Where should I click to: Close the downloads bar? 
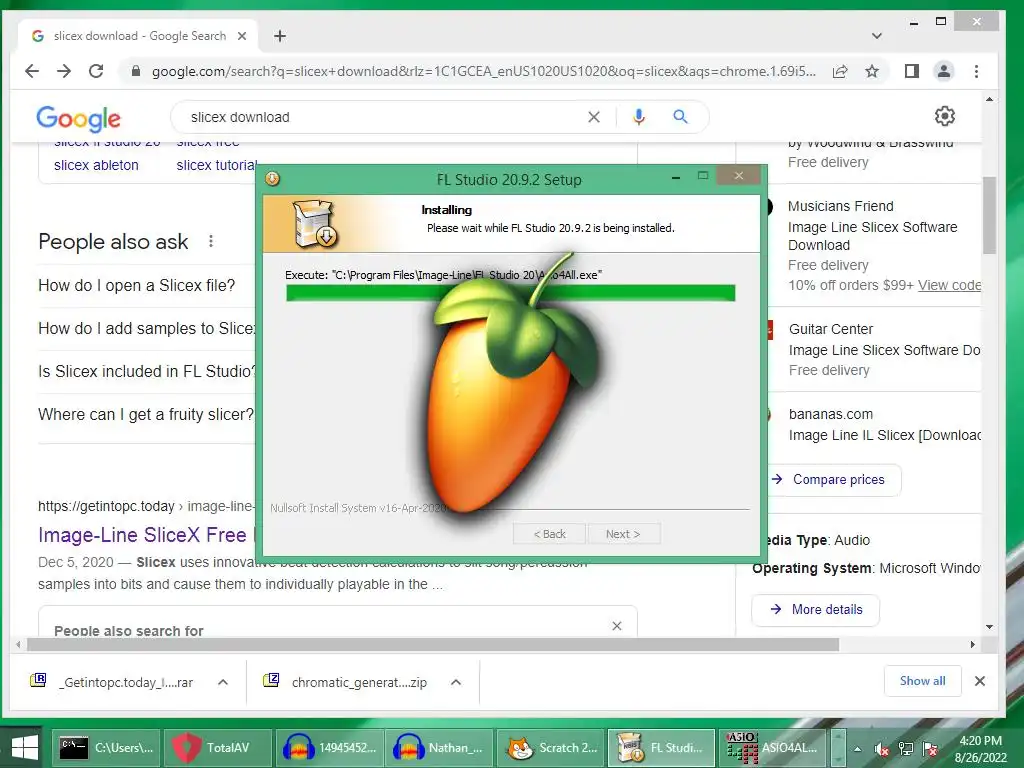click(x=980, y=680)
